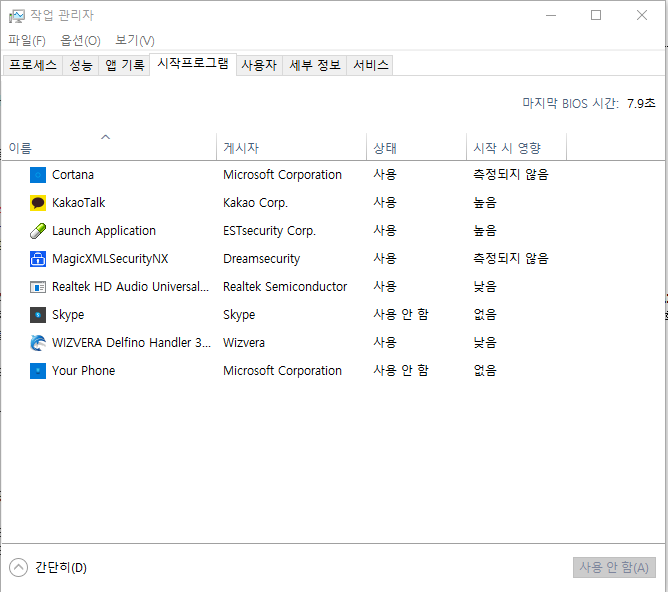Image resolution: width=668 pixels, height=592 pixels.
Task: Minimize the 작업 관리자 window
Action: click(551, 16)
